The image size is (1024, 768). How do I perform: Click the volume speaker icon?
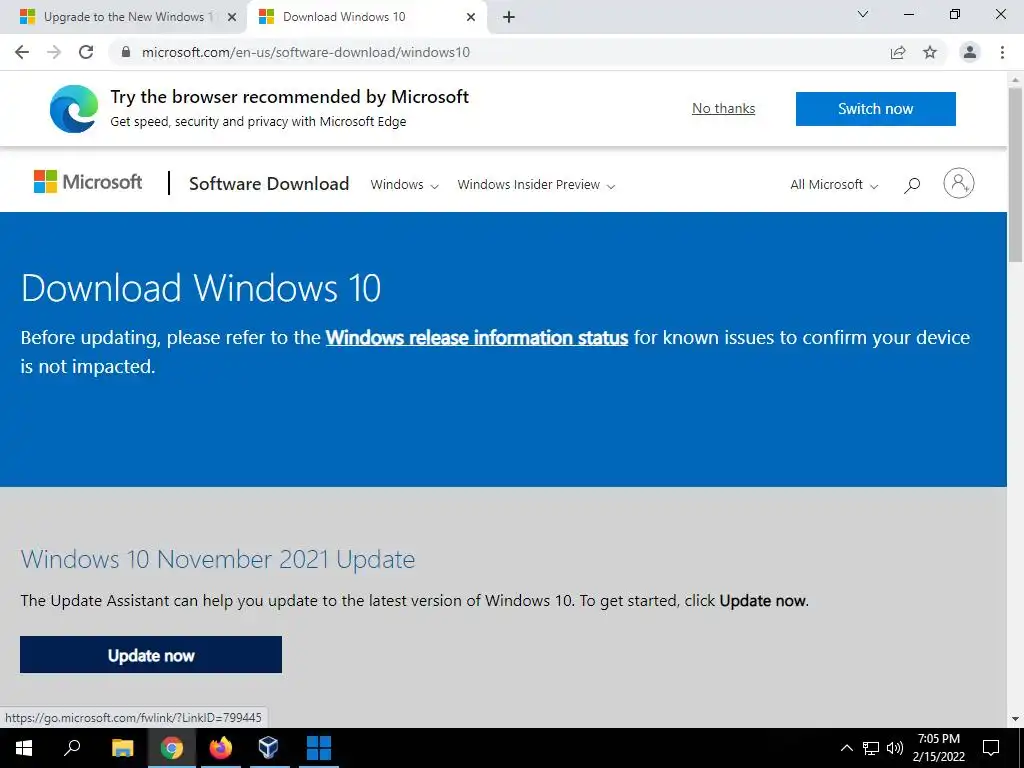895,748
